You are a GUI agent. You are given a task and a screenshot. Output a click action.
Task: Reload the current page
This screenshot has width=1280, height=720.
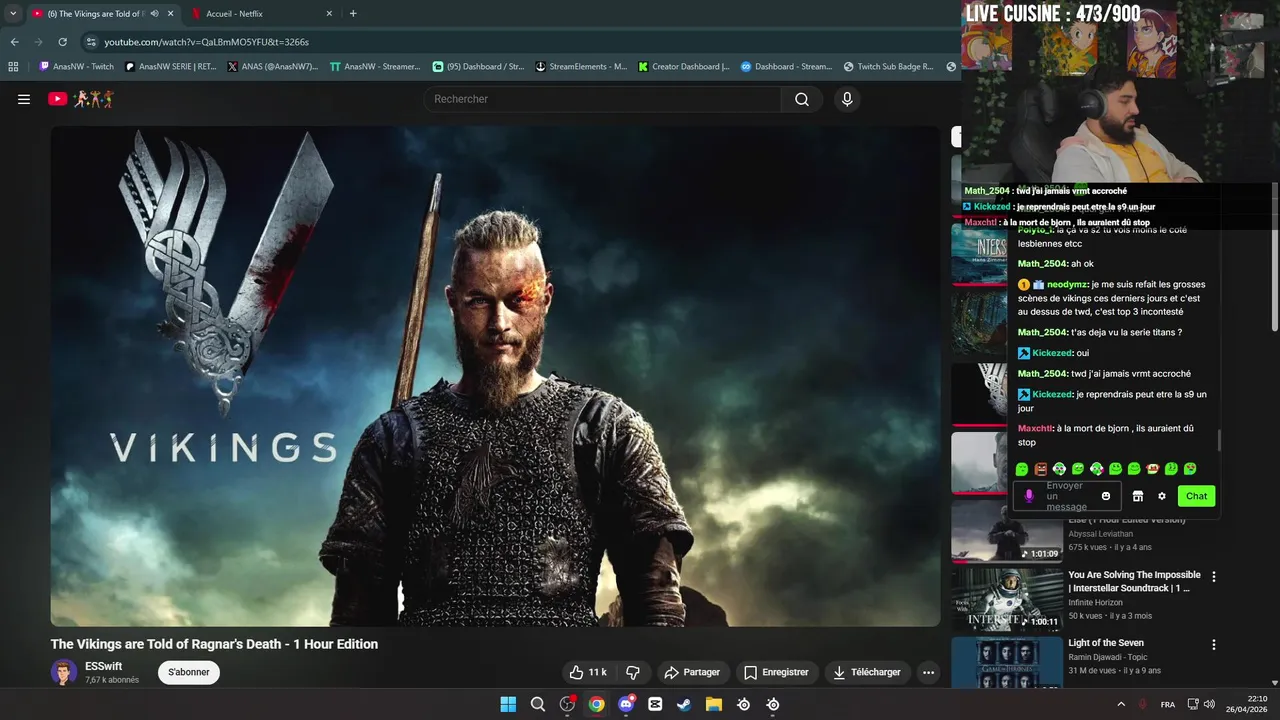click(62, 42)
